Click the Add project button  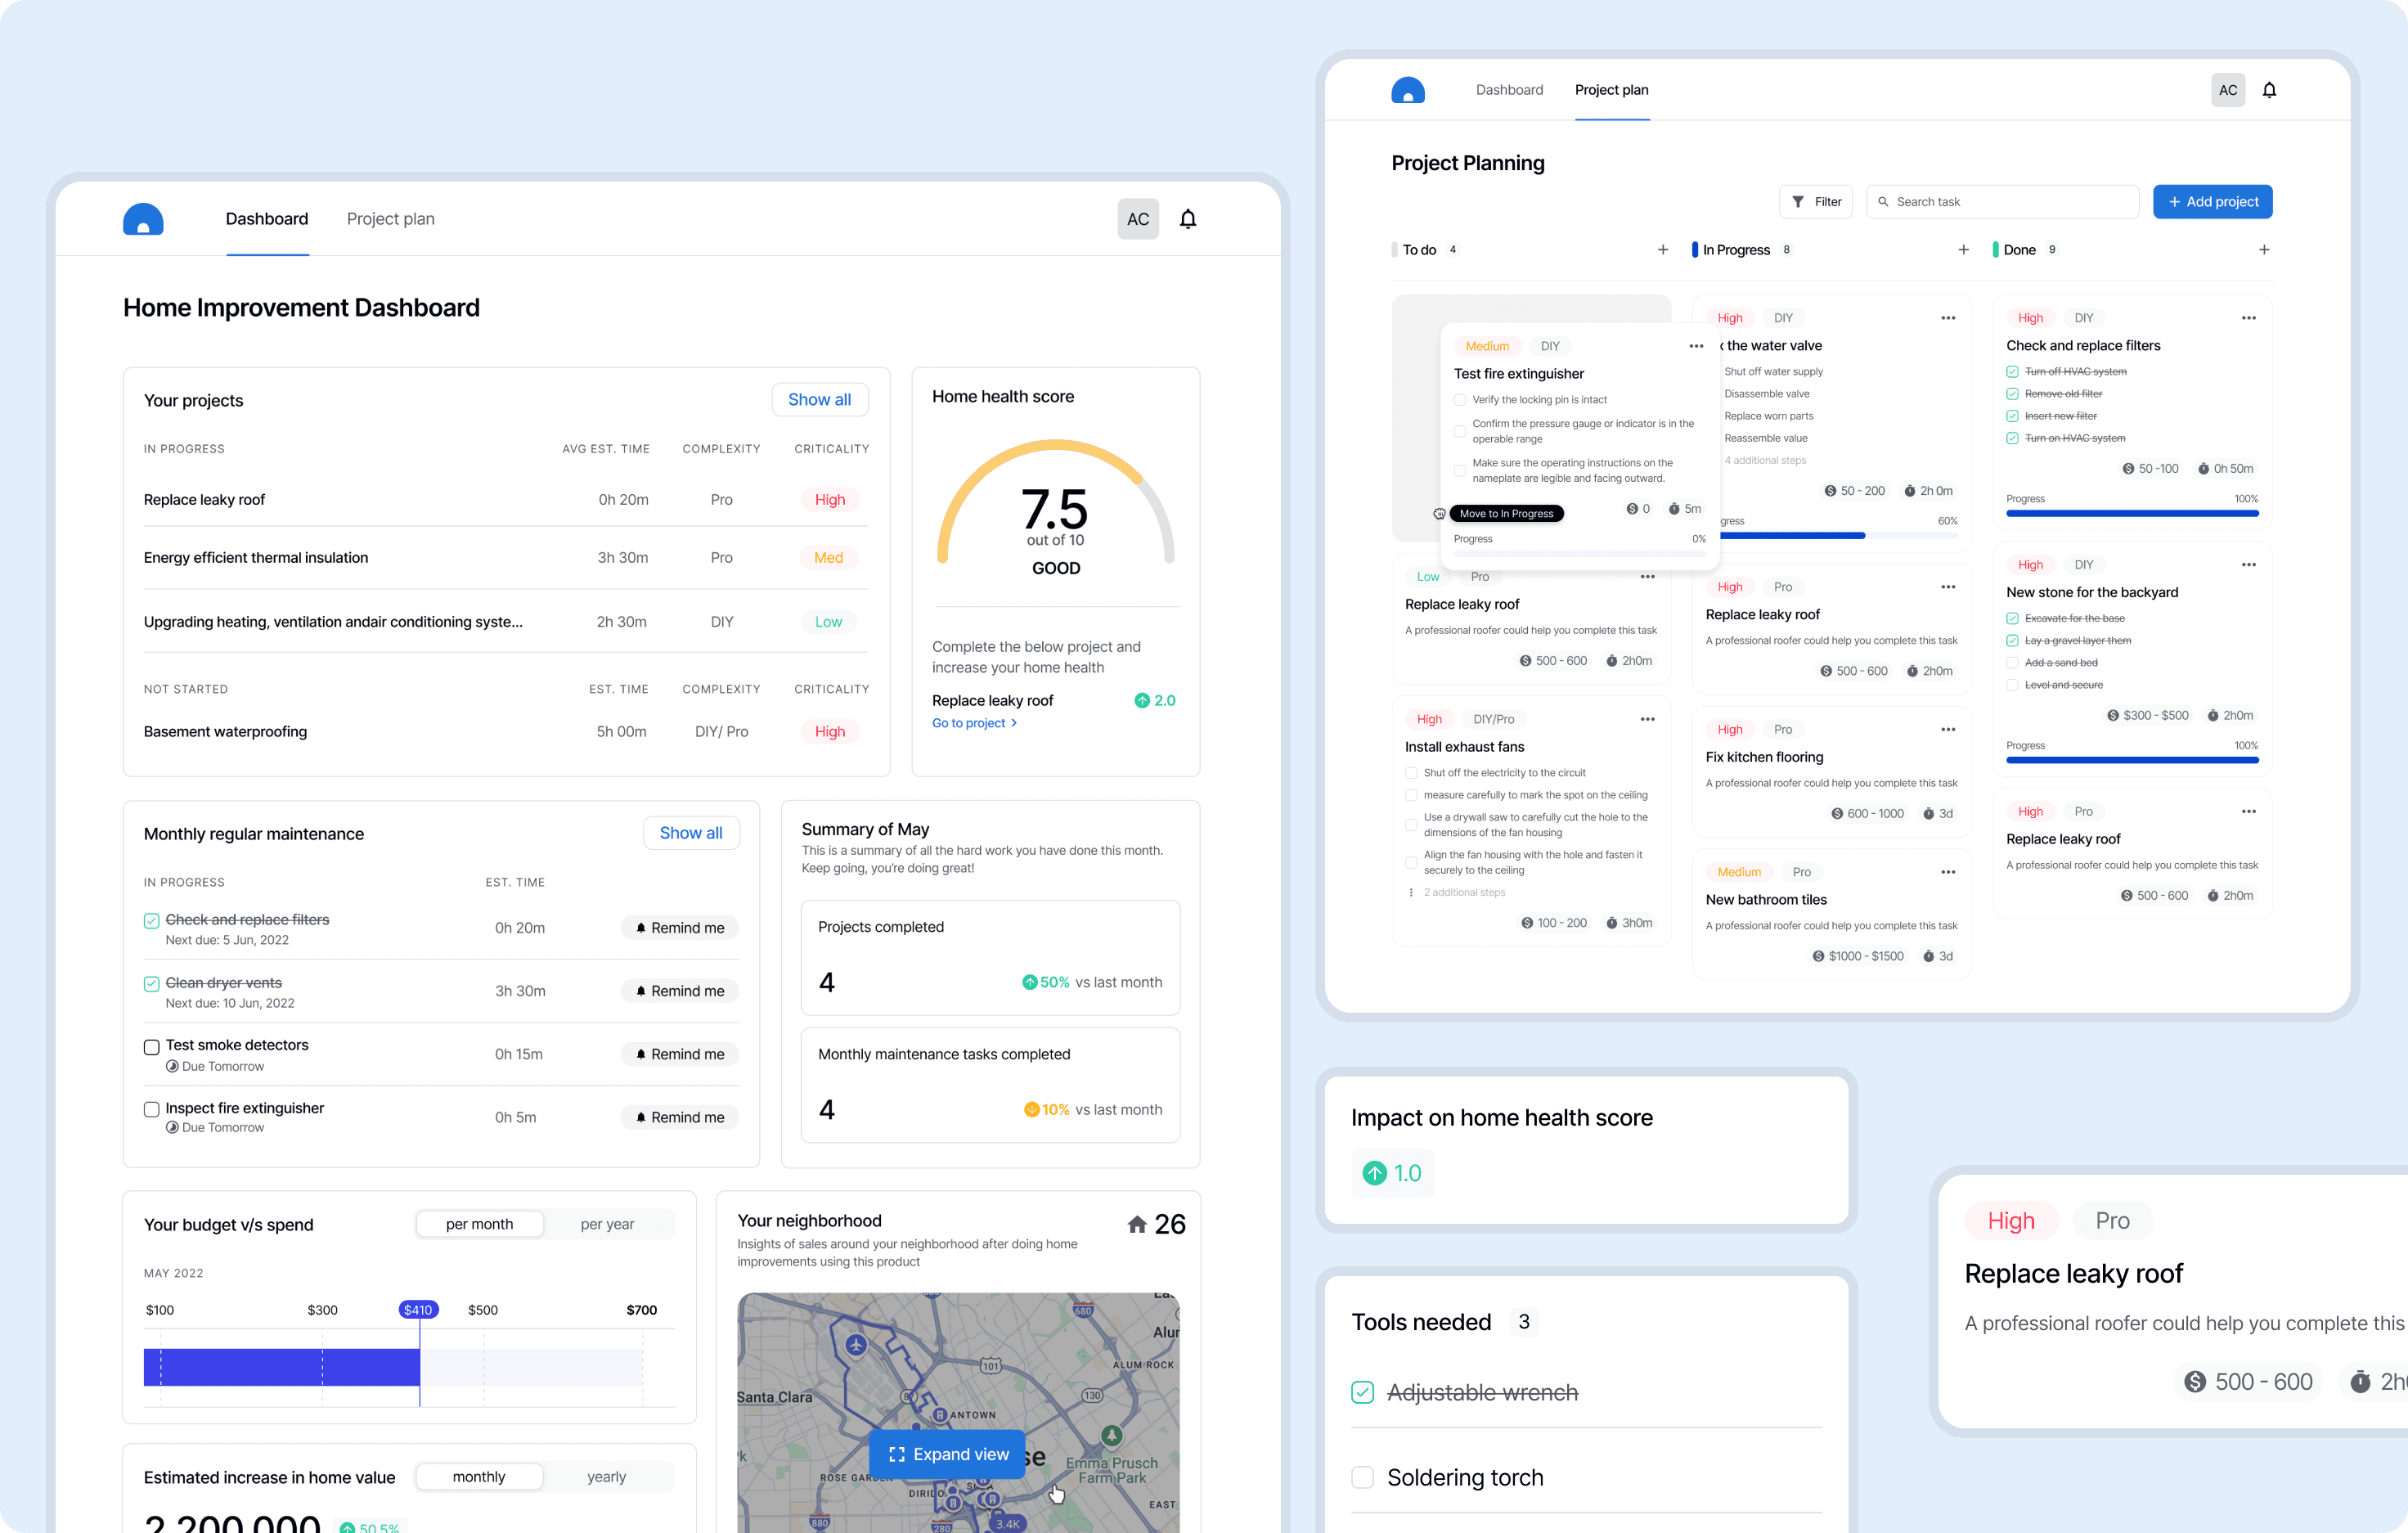coord(2212,202)
